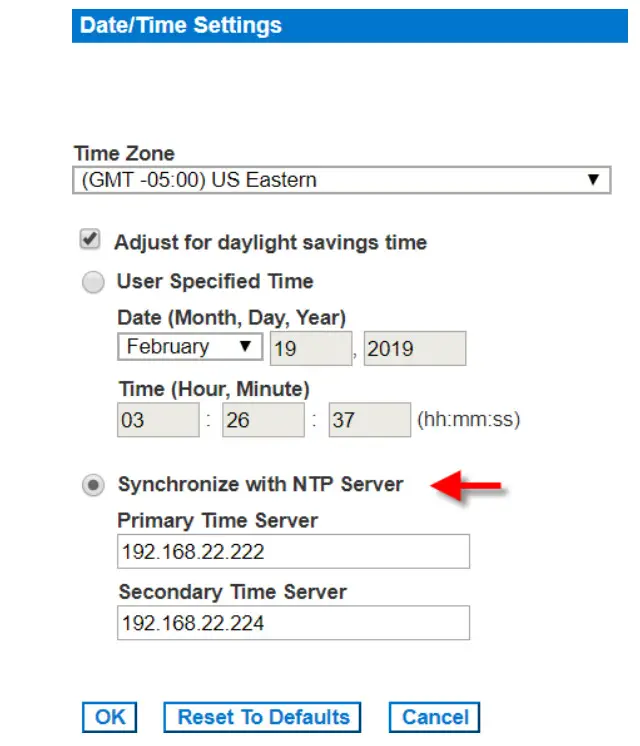The height and width of the screenshot is (746, 640).
Task: Focus the Secondary Time Server address field
Action: (x=293, y=623)
